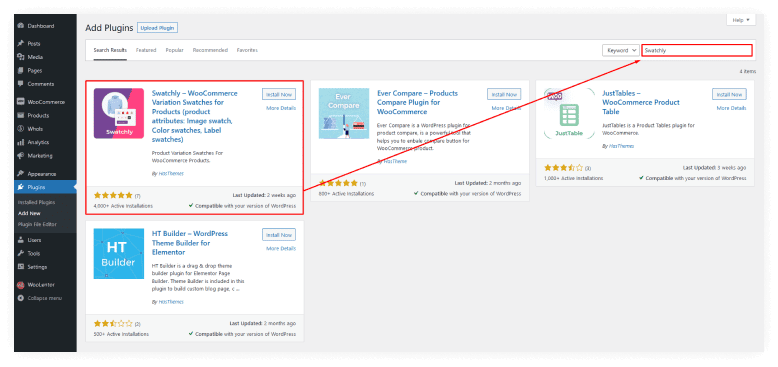This screenshot has width=778, height=367.
Task: Click the WooCommerce icon in sidebar
Action: pyautogui.click(x=21, y=102)
